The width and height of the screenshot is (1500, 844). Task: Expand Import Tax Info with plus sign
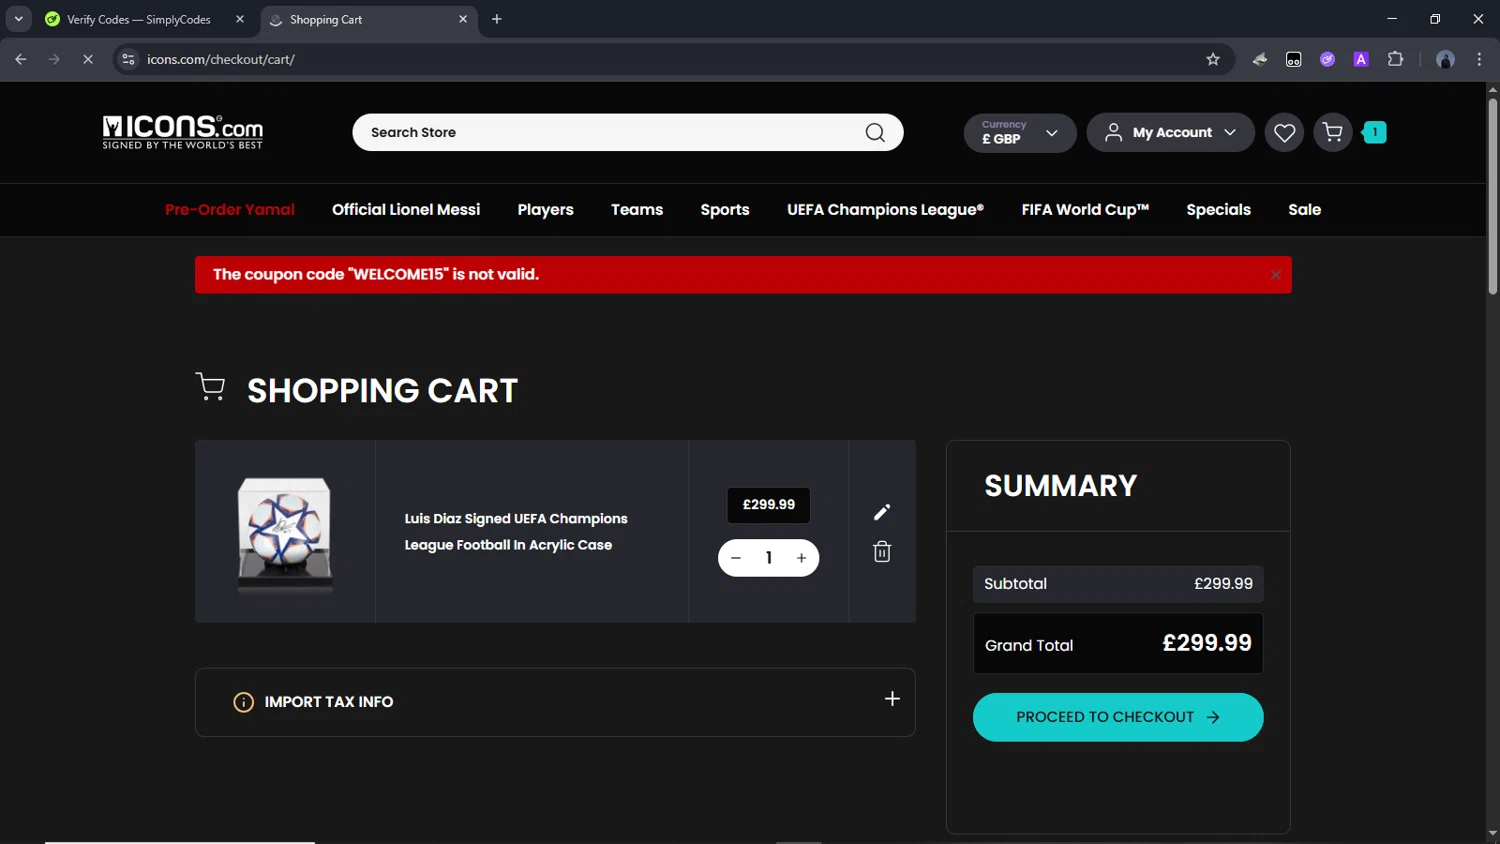pos(892,699)
